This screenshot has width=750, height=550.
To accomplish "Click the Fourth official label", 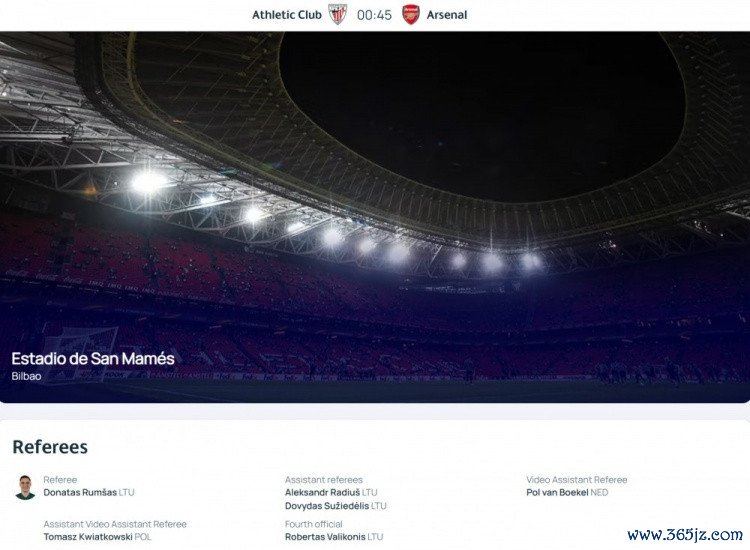I will 314,524.
